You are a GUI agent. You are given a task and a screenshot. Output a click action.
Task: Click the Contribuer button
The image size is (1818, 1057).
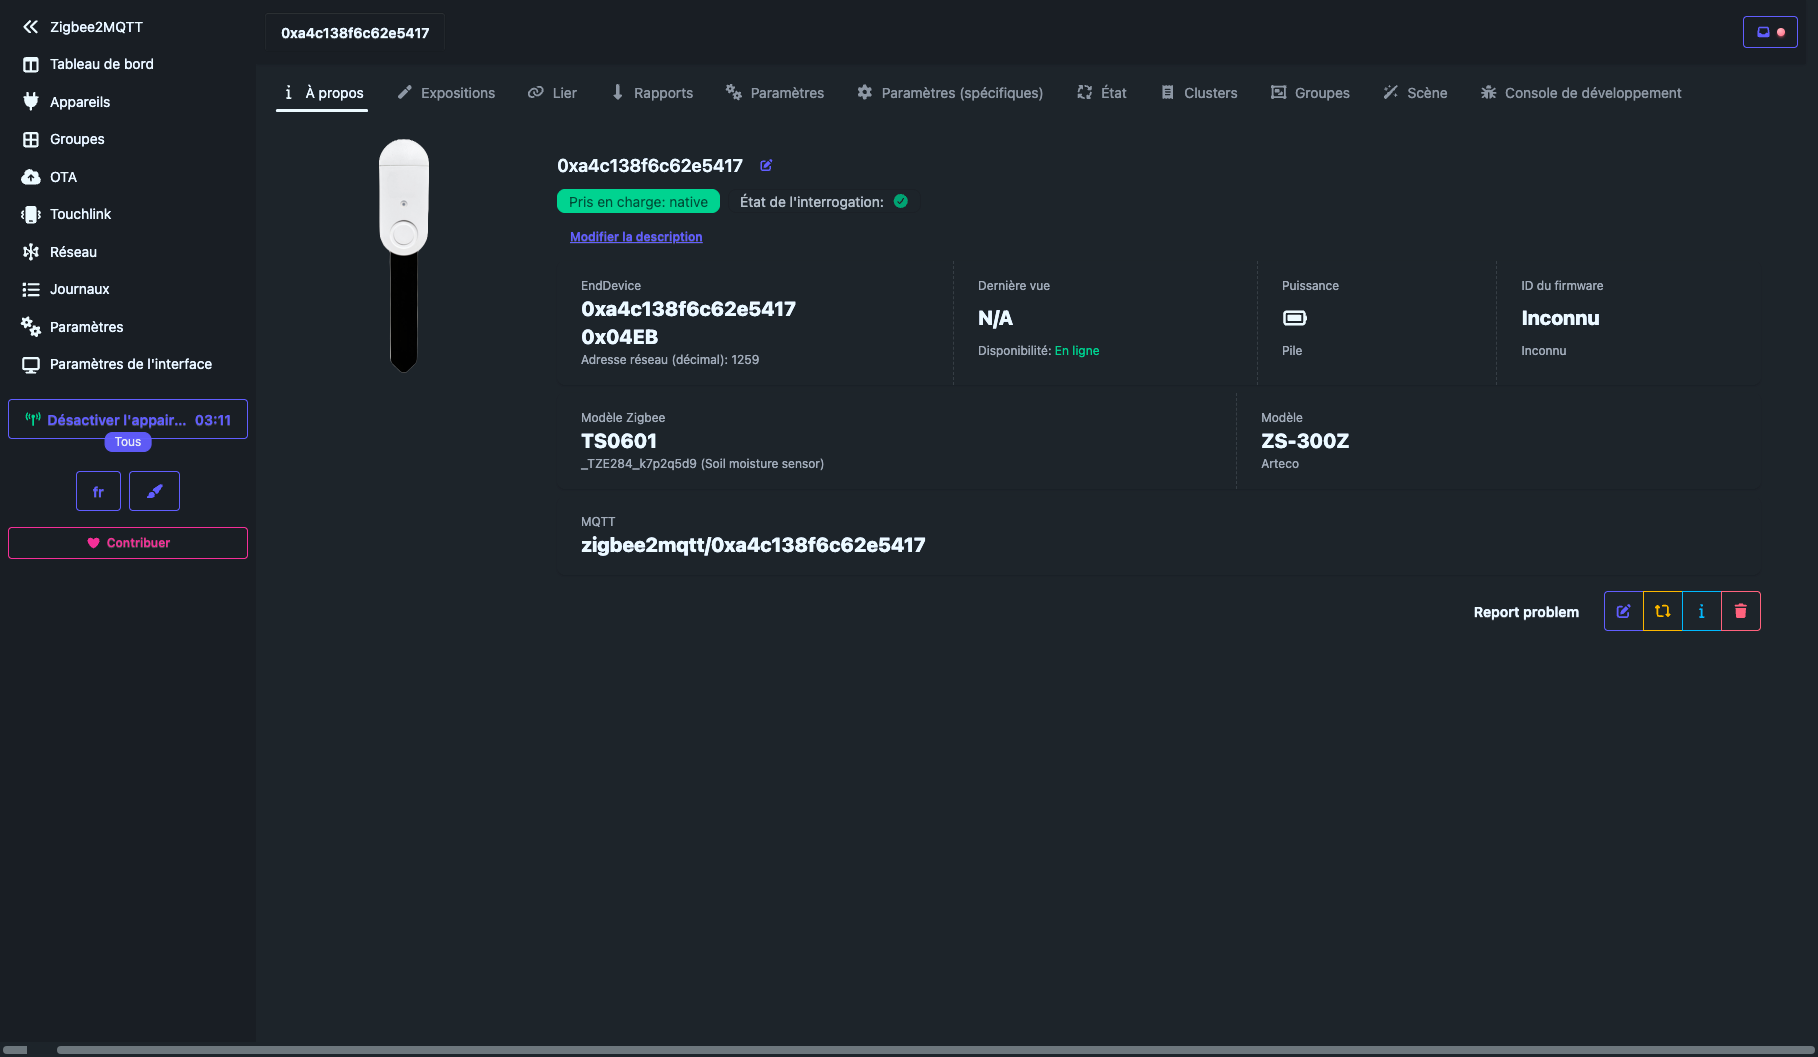[128, 543]
